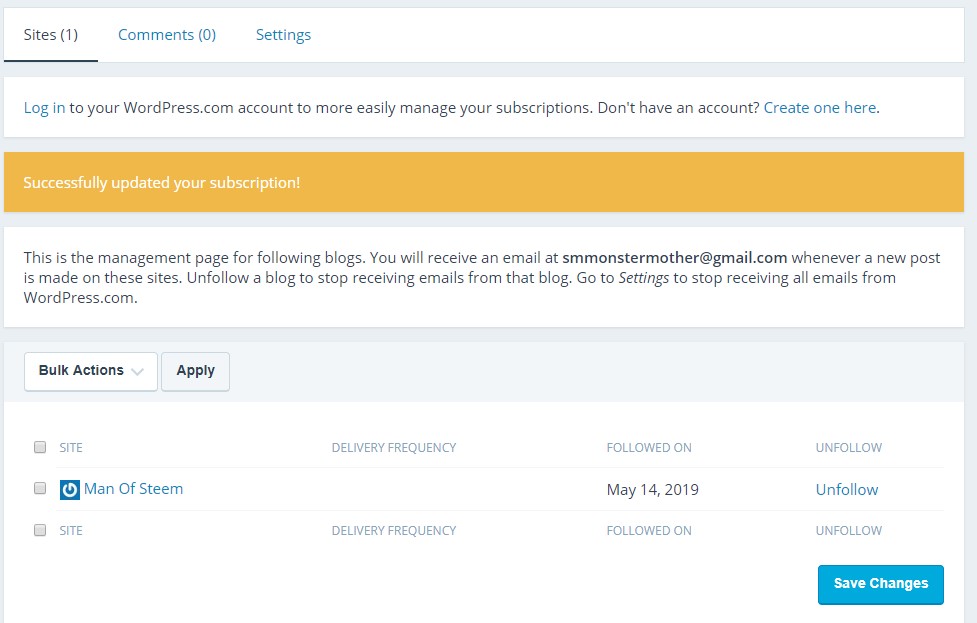Click the top Site column header
This screenshot has width=977, height=623.
[x=71, y=448]
